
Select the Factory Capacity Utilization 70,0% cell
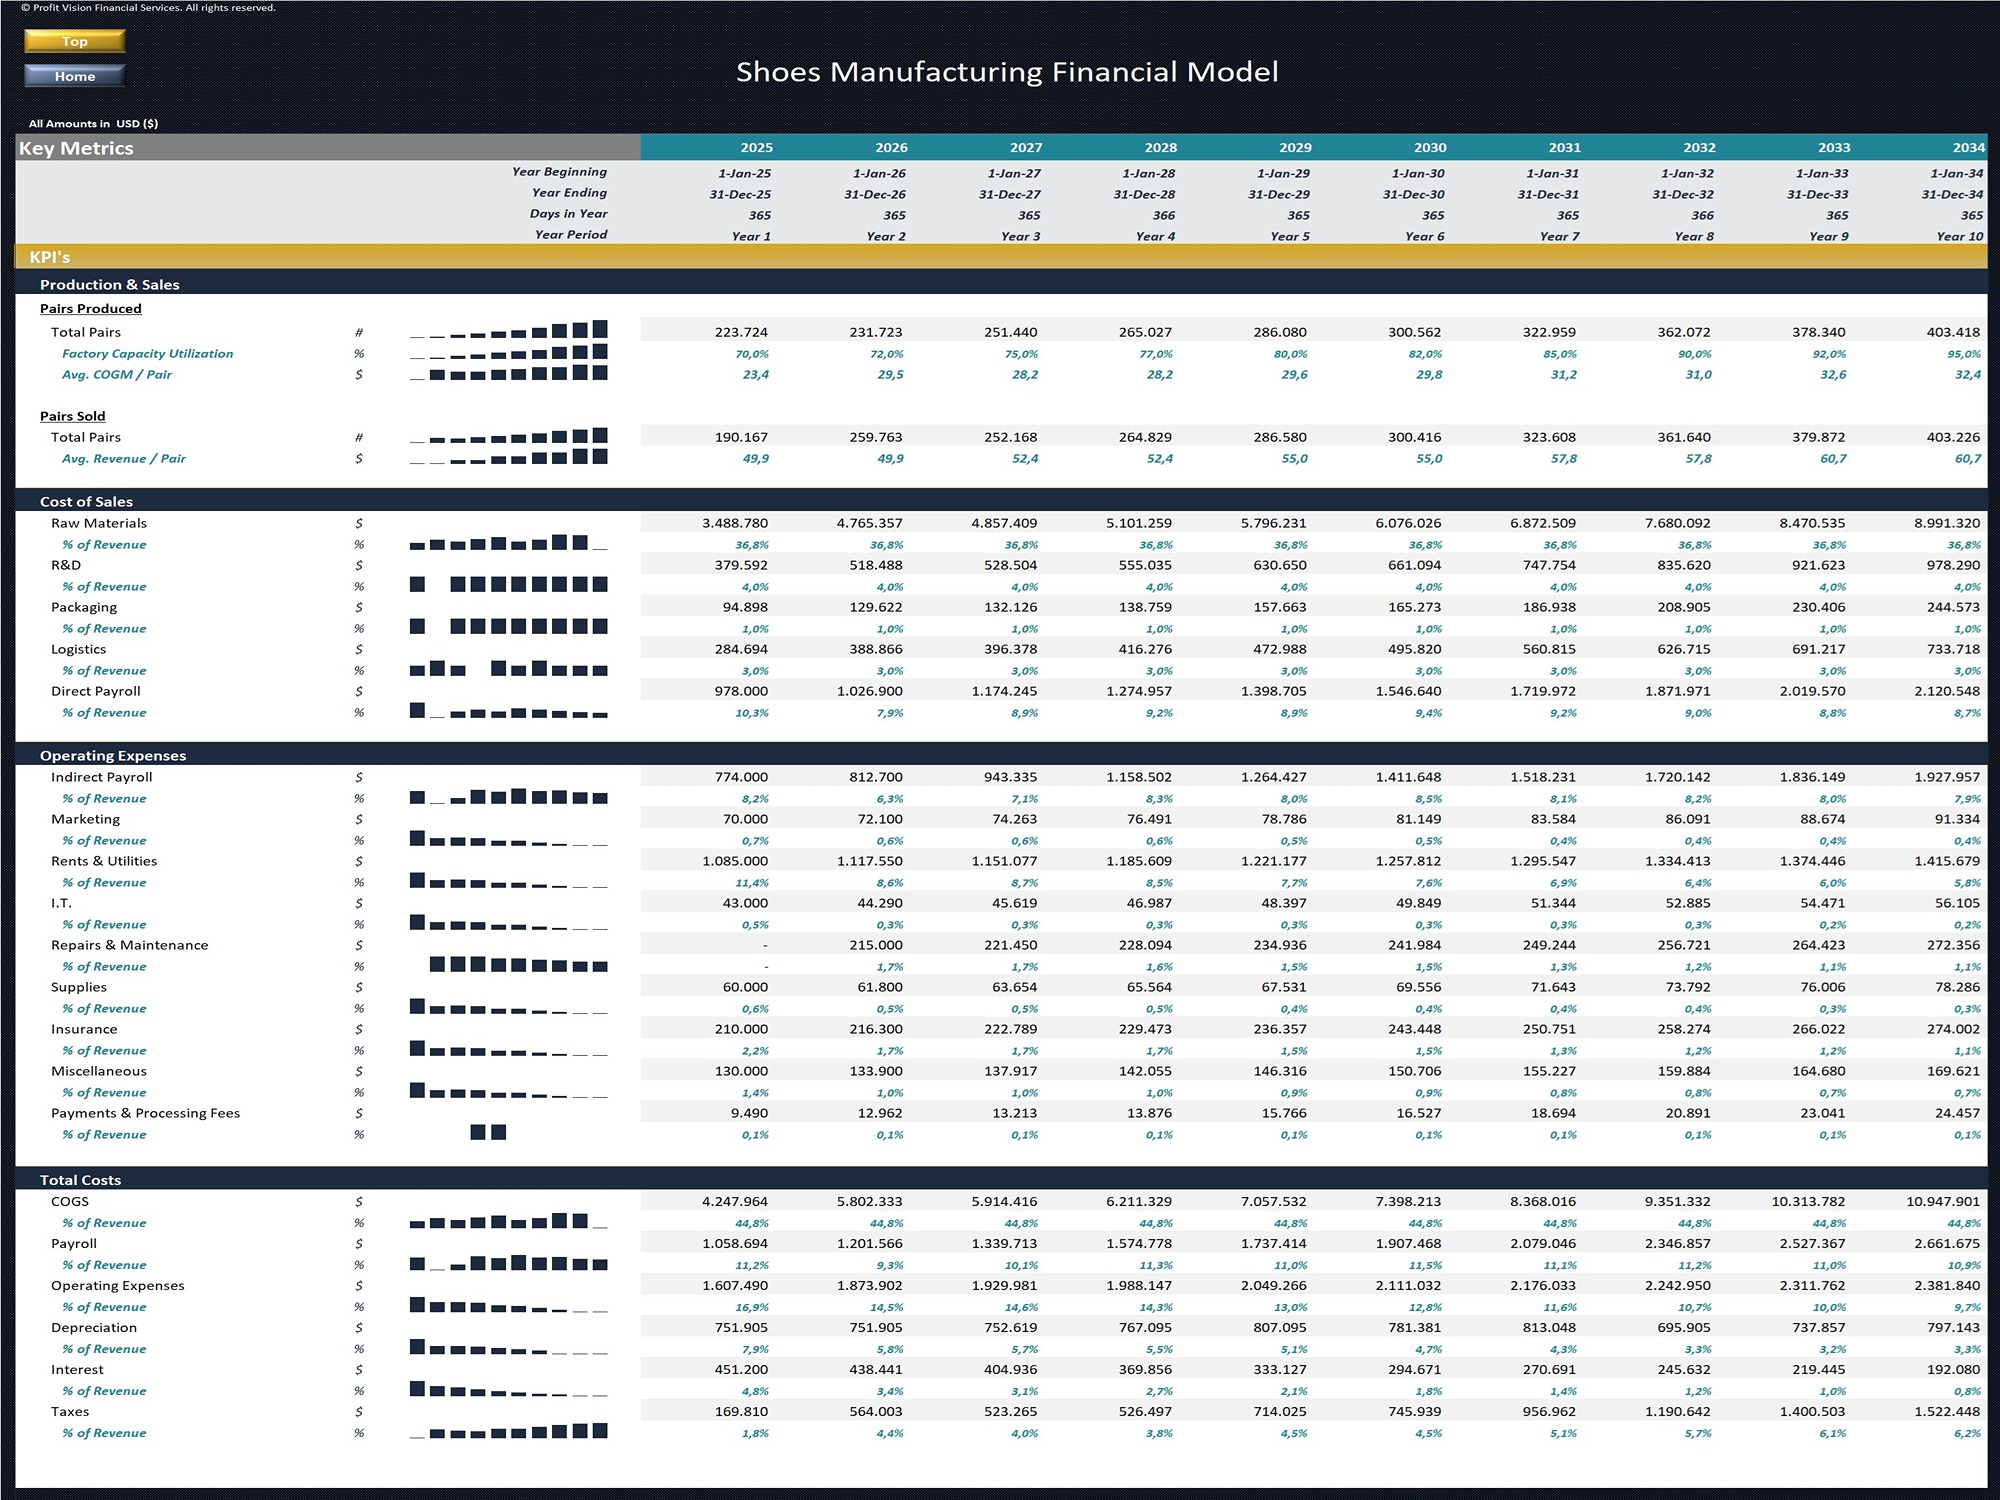click(753, 353)
